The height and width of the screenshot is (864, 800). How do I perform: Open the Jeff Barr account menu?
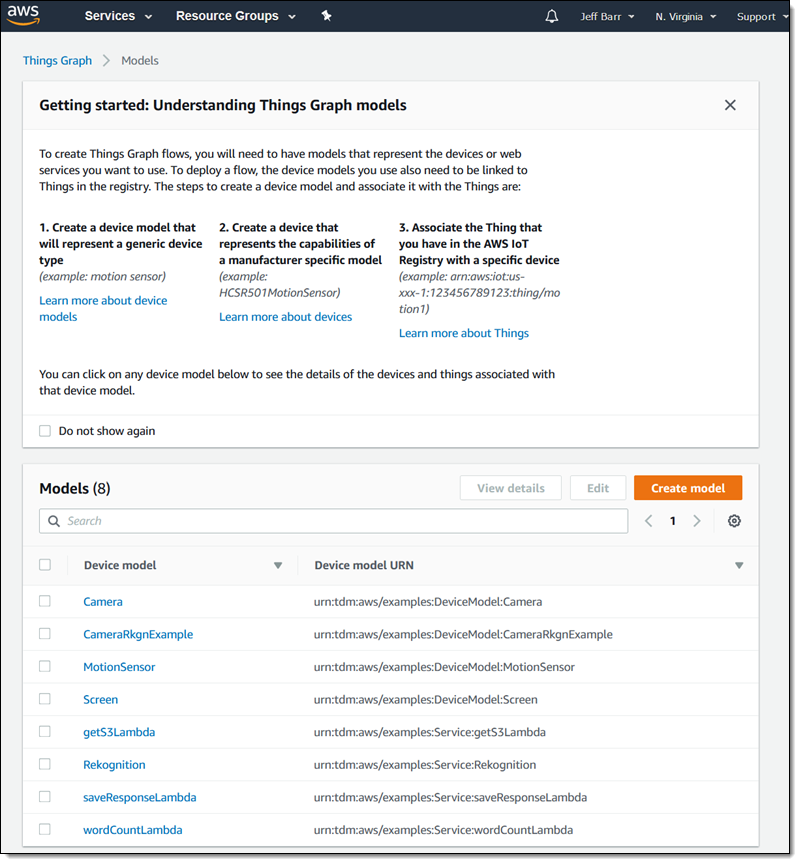pyautogui.click(x=607, y=17)
